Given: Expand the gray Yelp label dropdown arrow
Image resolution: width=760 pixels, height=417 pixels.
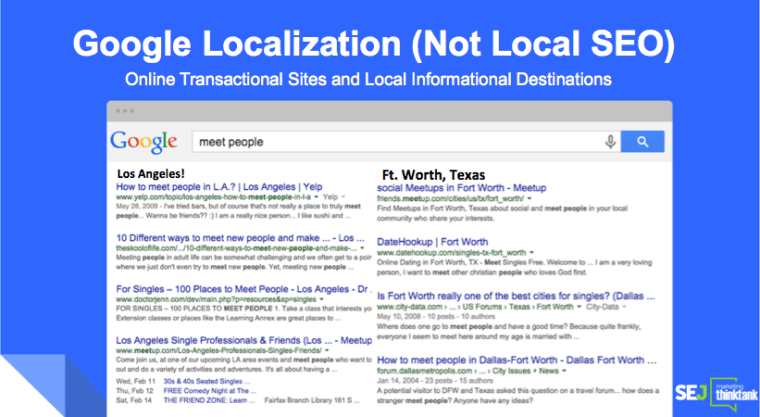Looking at the screenshot, I should (x=343, y=197).
